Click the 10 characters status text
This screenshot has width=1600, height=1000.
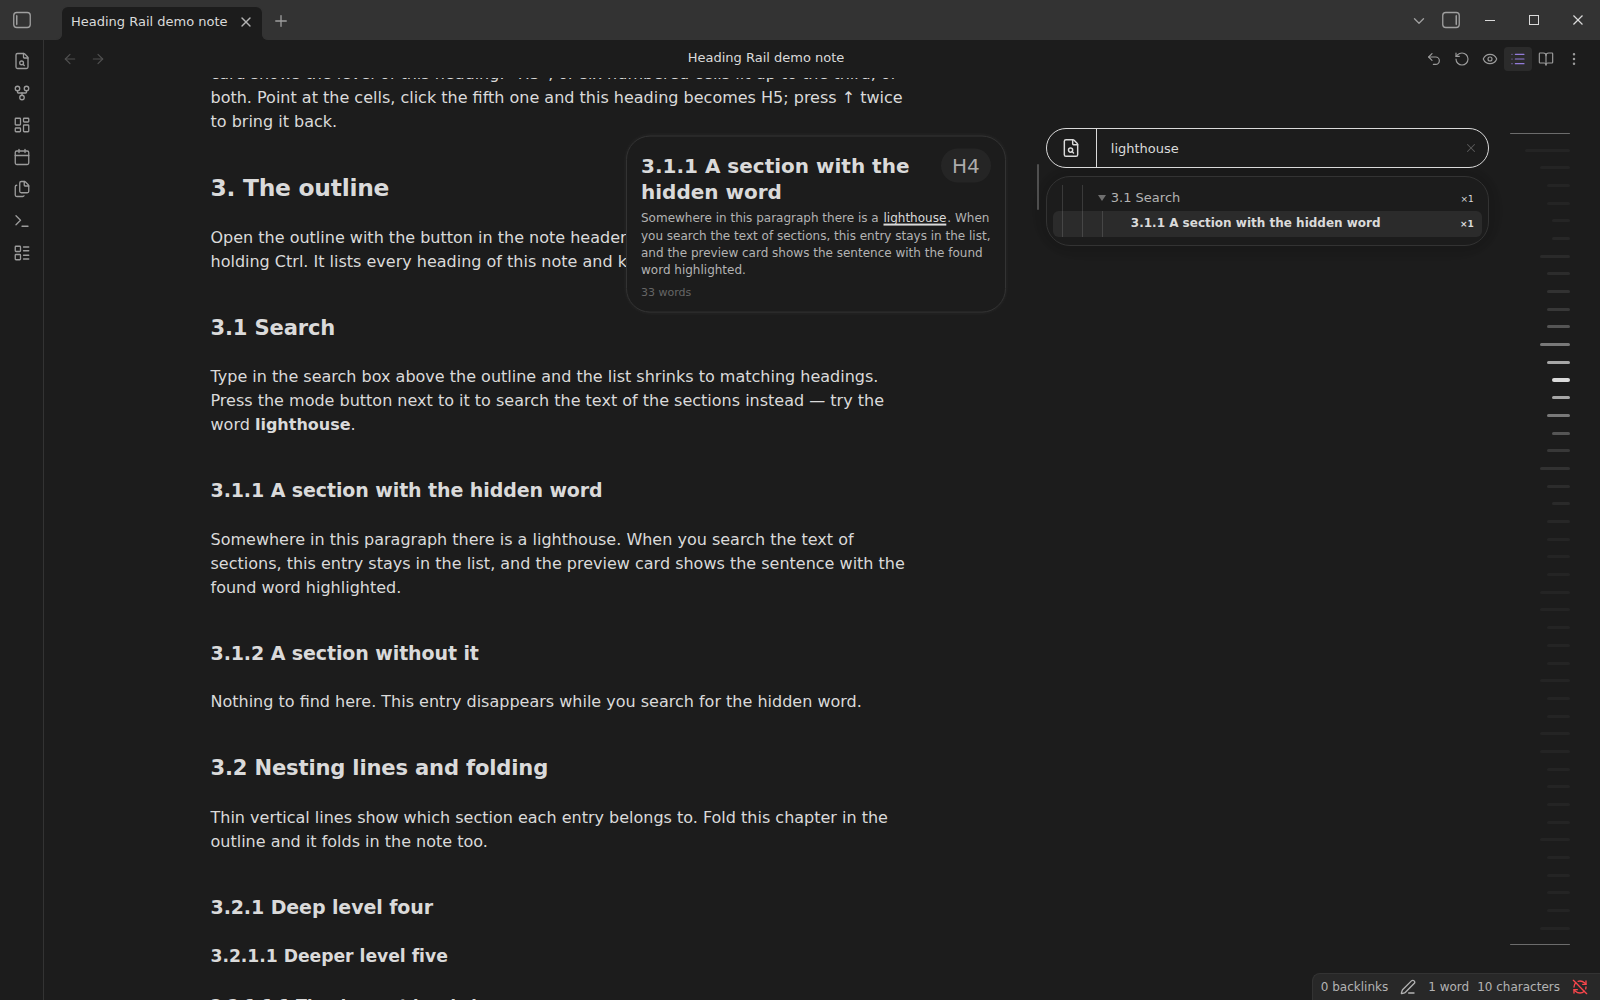(x=1518, y=987)
